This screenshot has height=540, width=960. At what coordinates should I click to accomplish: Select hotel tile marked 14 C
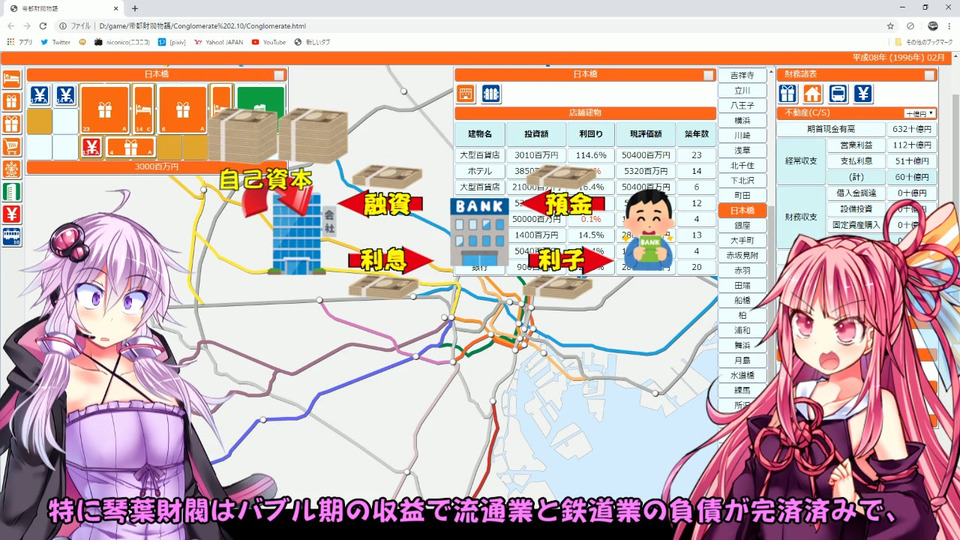pyautogui.click(x=143, y=109)
